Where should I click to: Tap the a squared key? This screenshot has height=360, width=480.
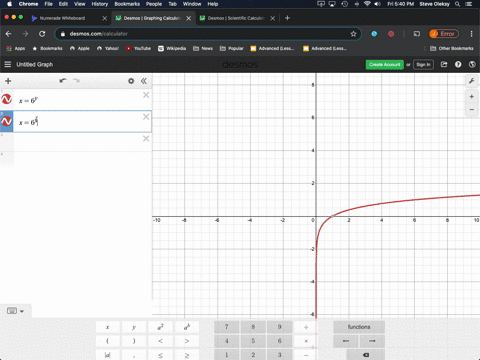tap(160, 327)
